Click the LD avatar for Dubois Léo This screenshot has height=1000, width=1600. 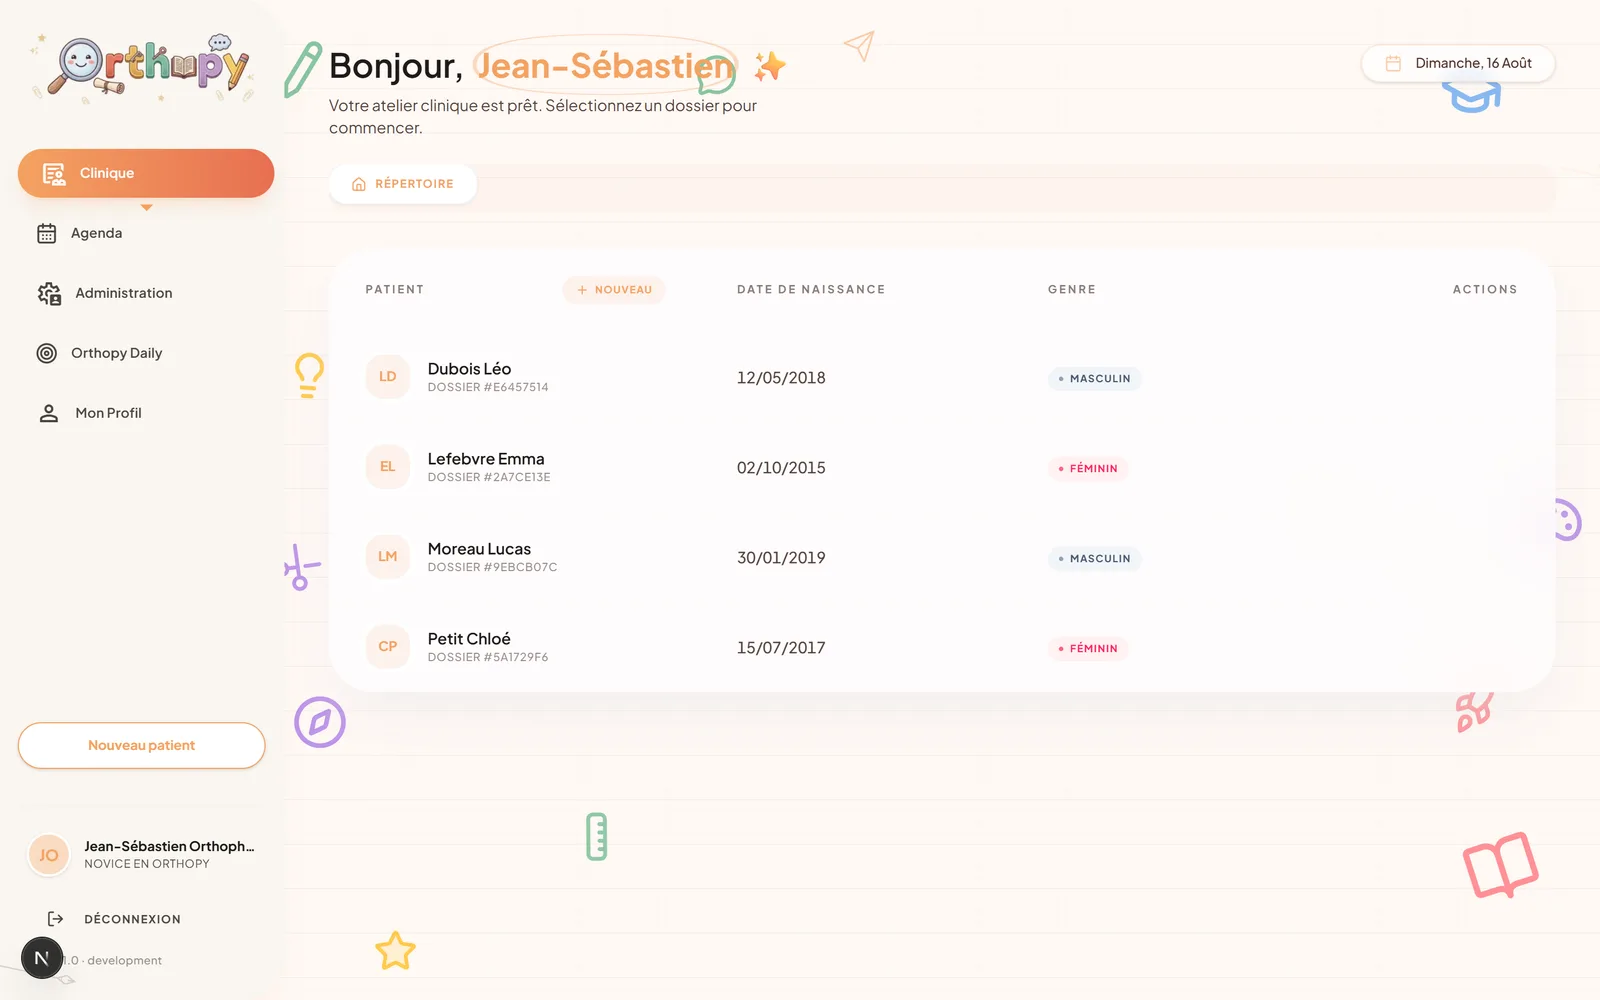388,377
